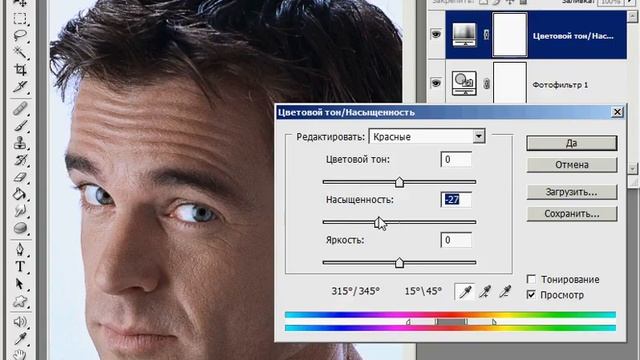
Task: Enable the Тонирование checkbox
Action: pyautogui.click(x=531, y=279)
